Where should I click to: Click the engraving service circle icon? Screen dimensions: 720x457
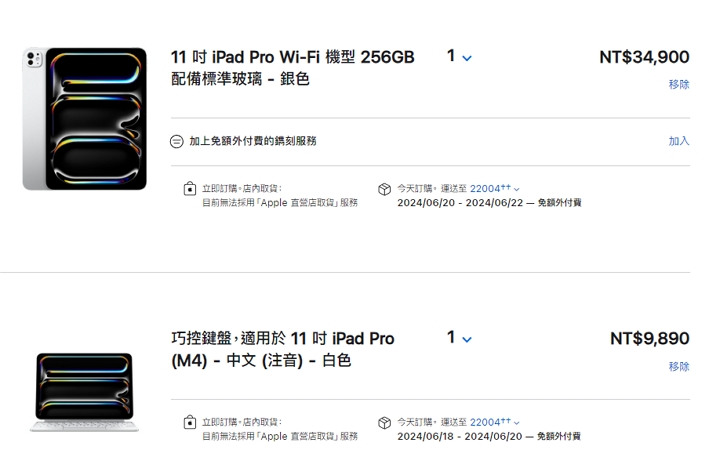177,142
